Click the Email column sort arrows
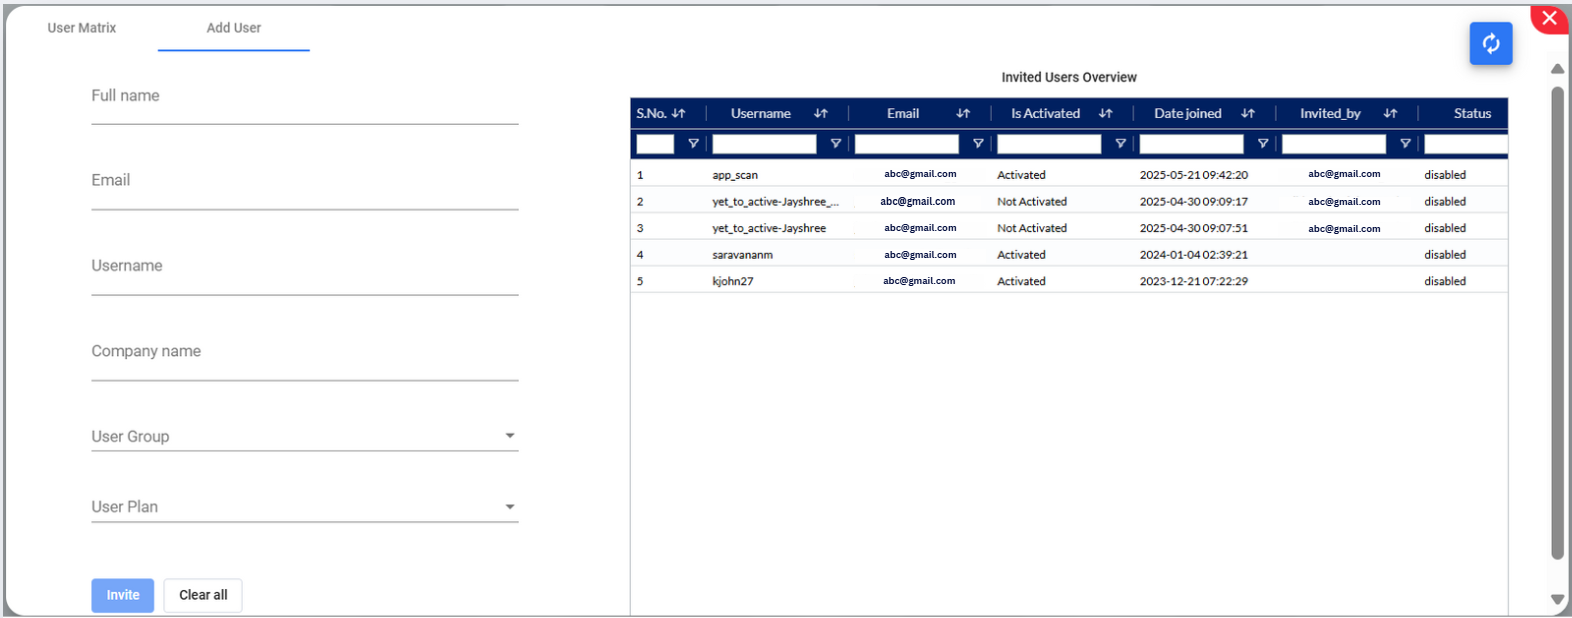Screen dimensions: 1572x618 (x=963, y=114)
